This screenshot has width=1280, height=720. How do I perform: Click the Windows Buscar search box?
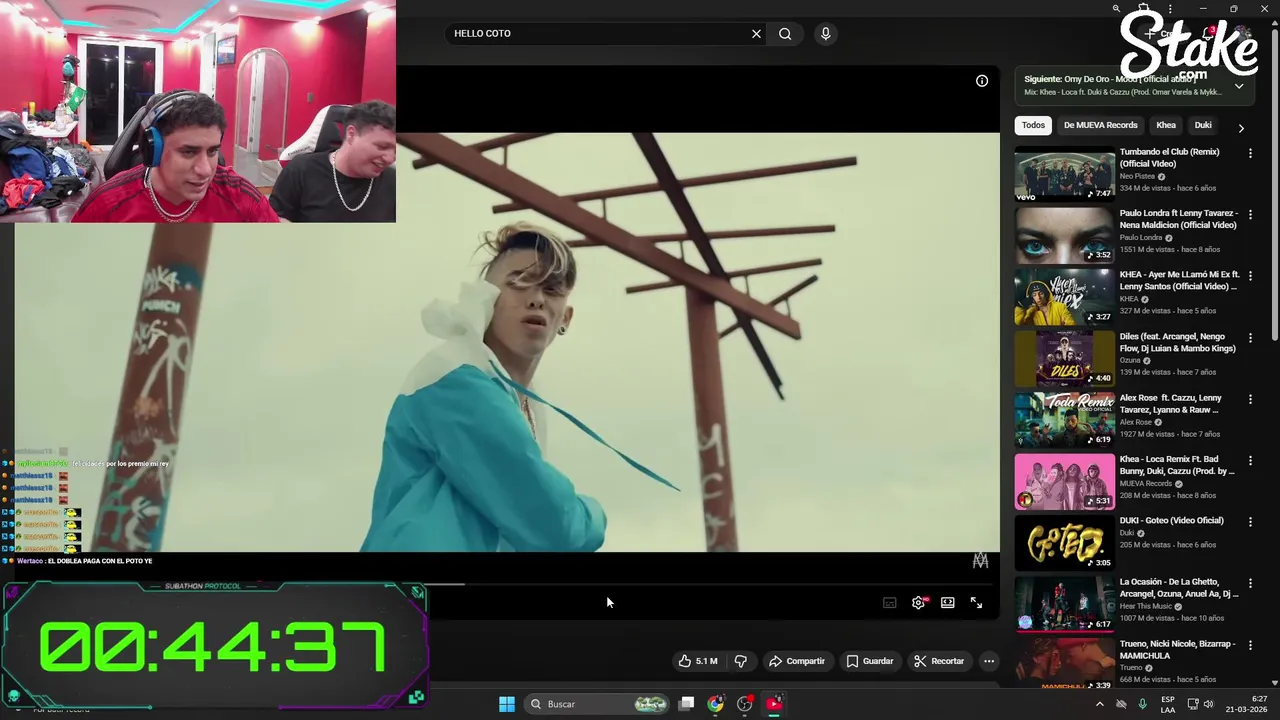click(597, 704)
